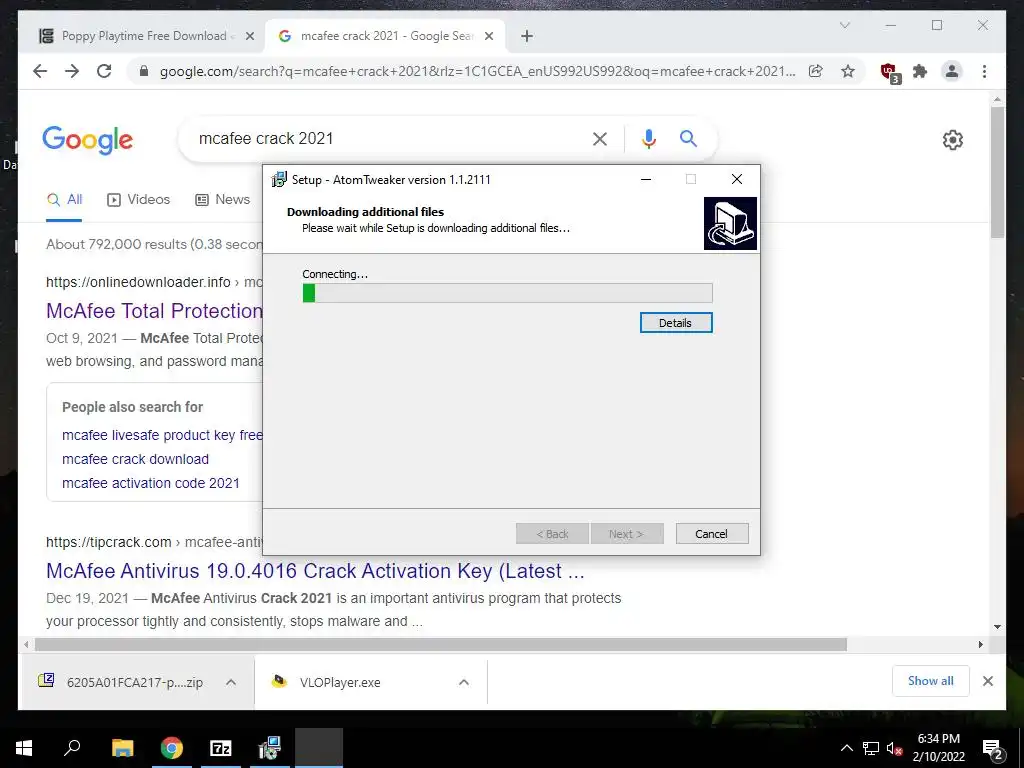The width and height of the screenshot is (1024, 768).
Task: Click the horizontal page scrollbar
Action: (441, 645)
